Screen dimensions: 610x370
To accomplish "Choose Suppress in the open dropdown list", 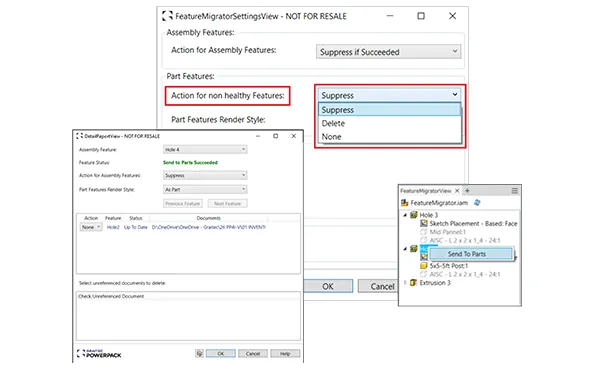I will click(389, 110).
